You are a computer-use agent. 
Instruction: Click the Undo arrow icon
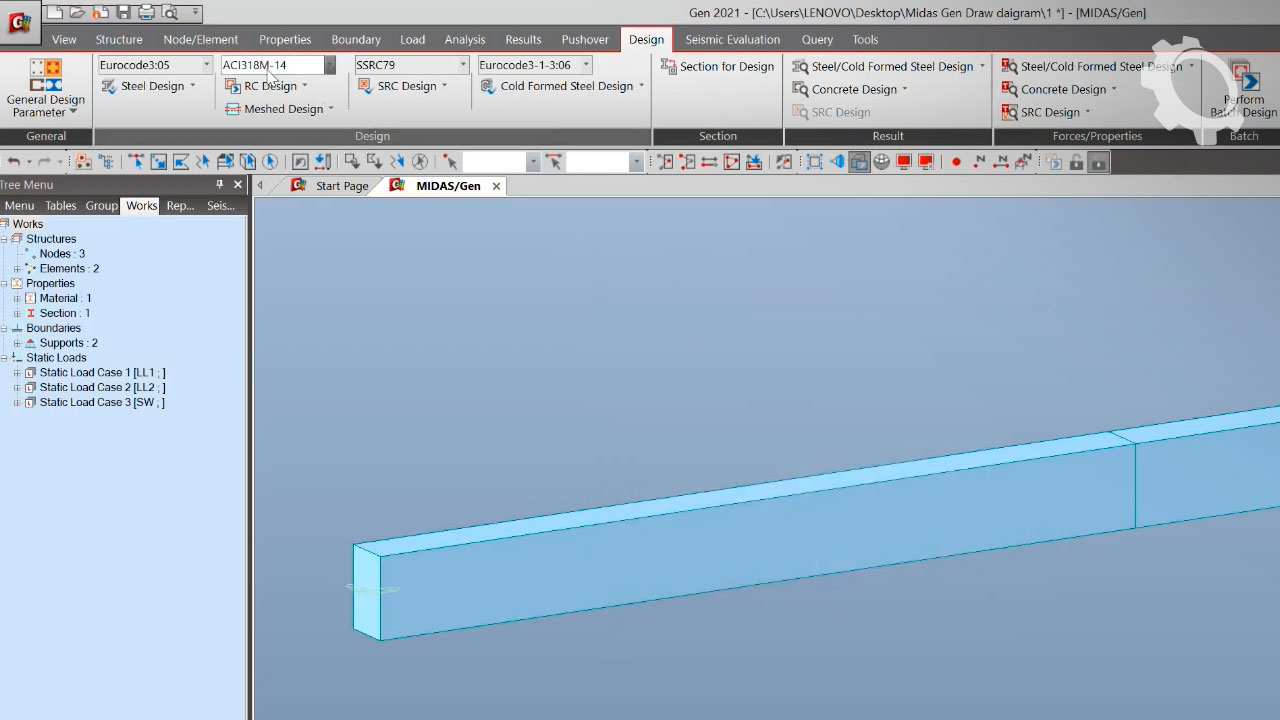point(14,162)
